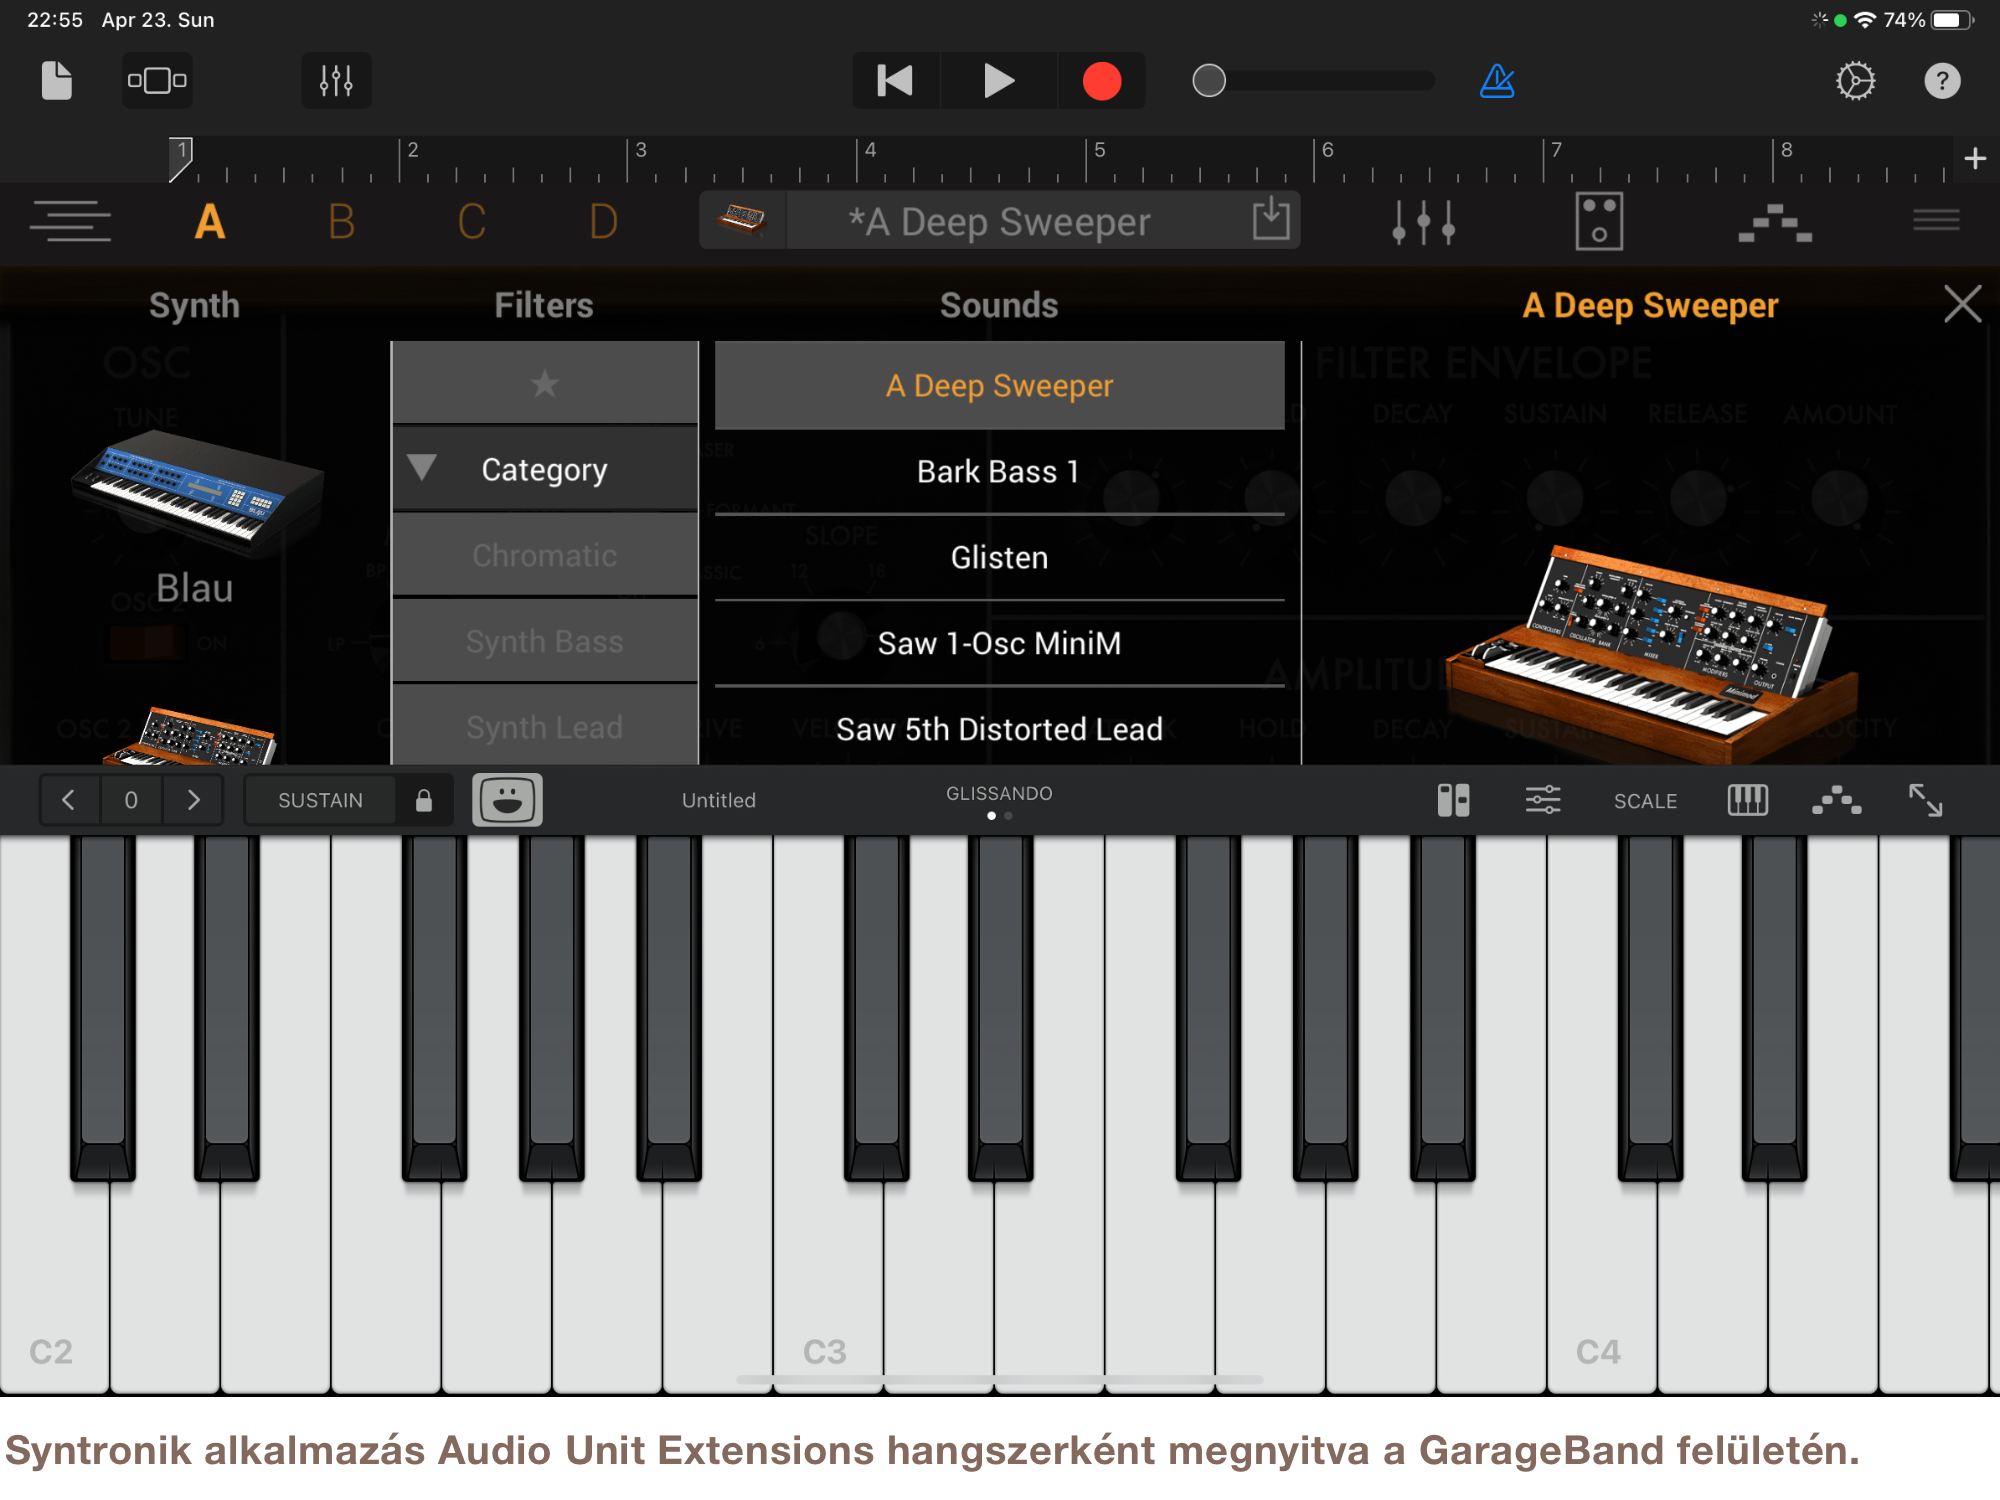
Task: Filter by favorites star
Action: (545, 383)
